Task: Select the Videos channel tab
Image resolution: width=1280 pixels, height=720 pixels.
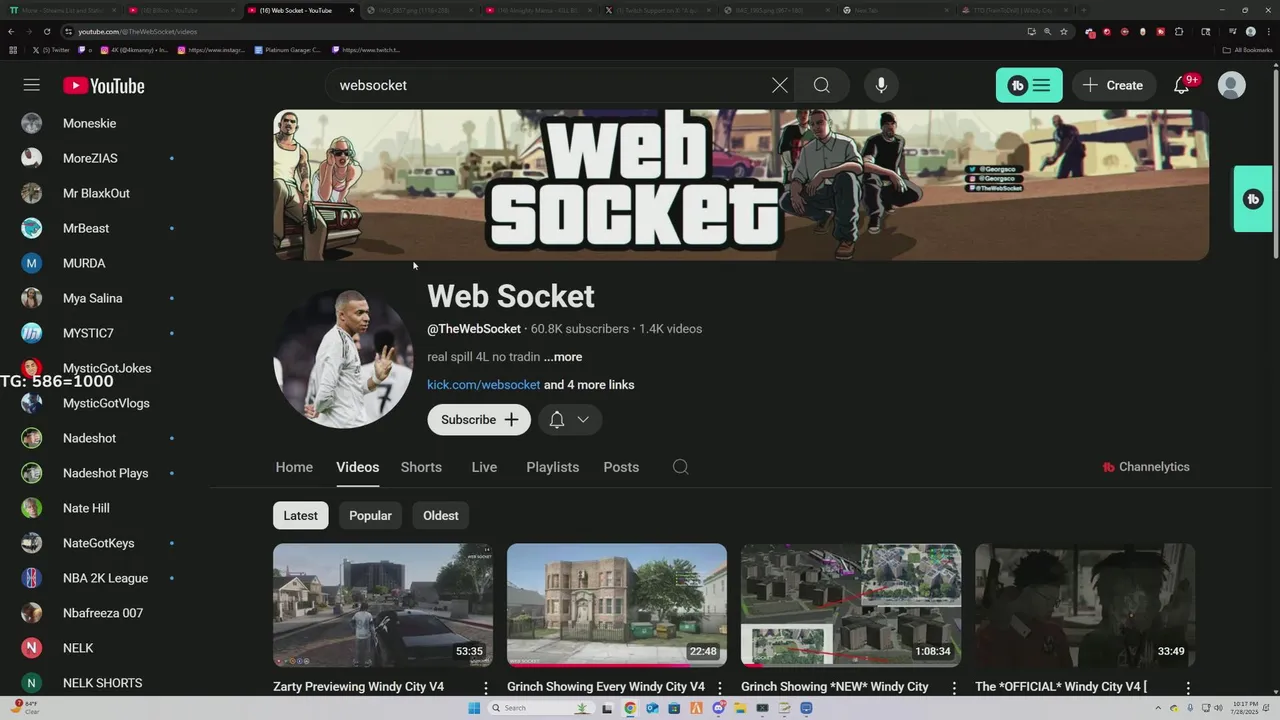Action: point(357,467)
